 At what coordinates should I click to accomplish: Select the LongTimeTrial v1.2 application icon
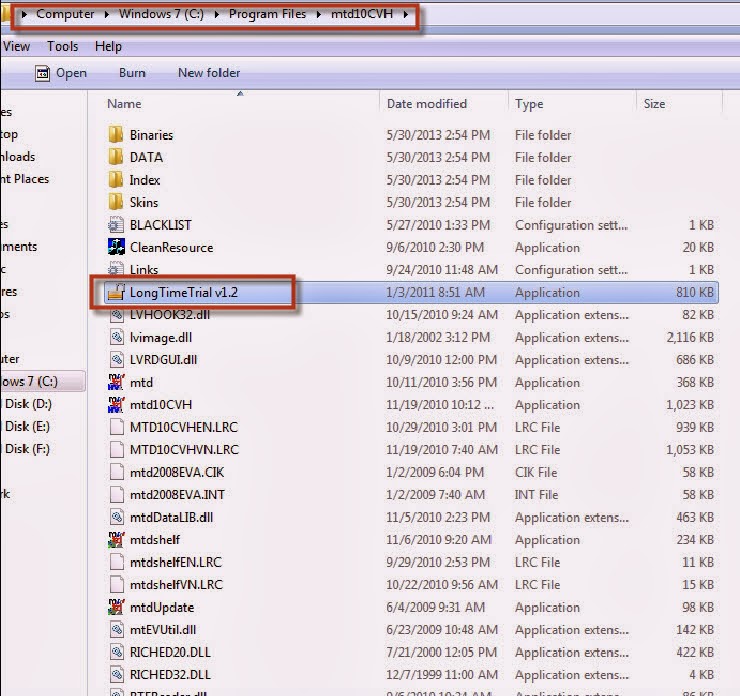(x=116, y=292)
